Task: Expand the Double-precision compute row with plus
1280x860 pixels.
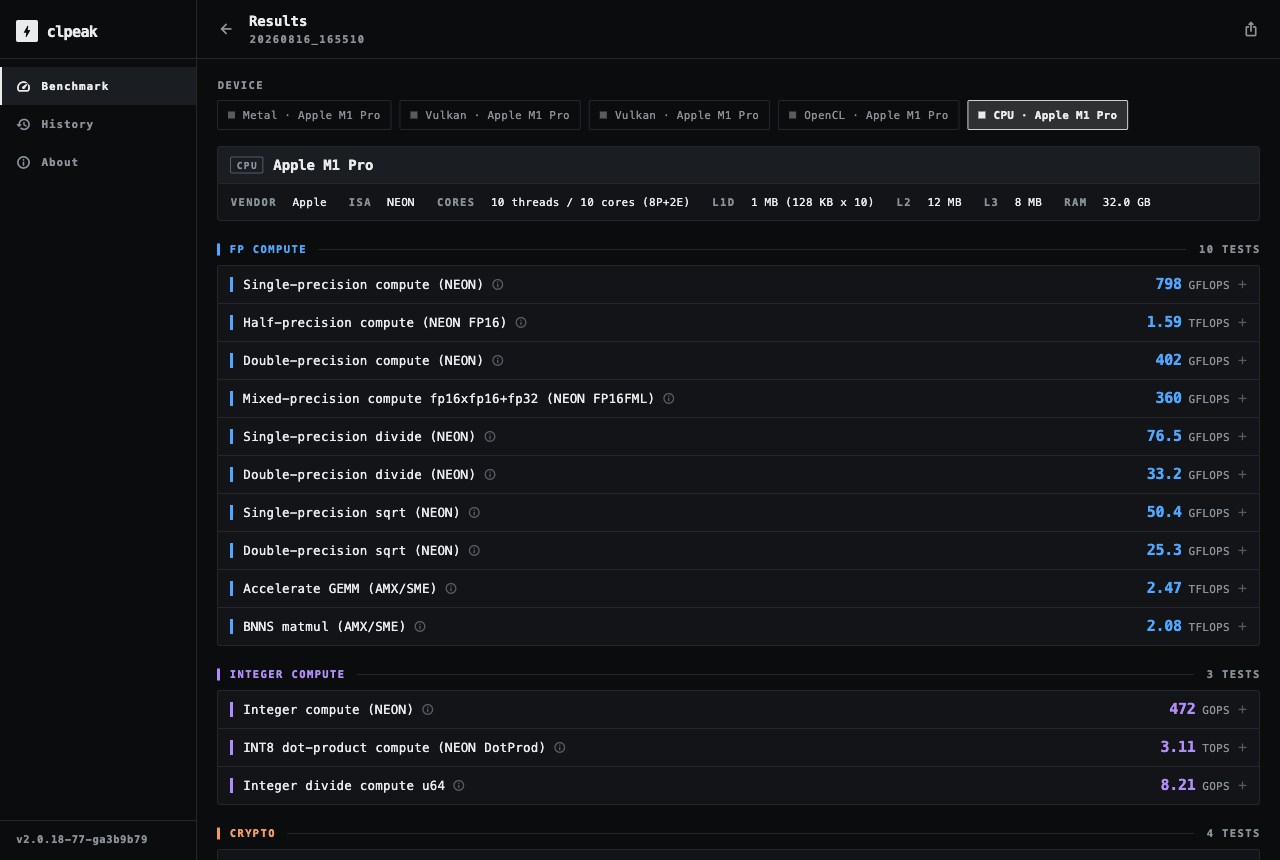Action: [x=1243, y=361]
